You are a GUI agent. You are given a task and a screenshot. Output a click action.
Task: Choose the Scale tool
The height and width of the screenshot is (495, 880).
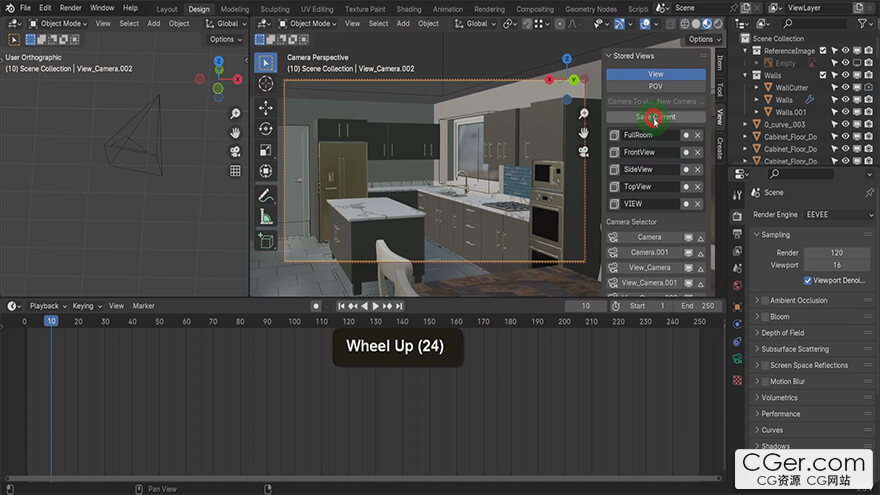[x=266, y=150]
